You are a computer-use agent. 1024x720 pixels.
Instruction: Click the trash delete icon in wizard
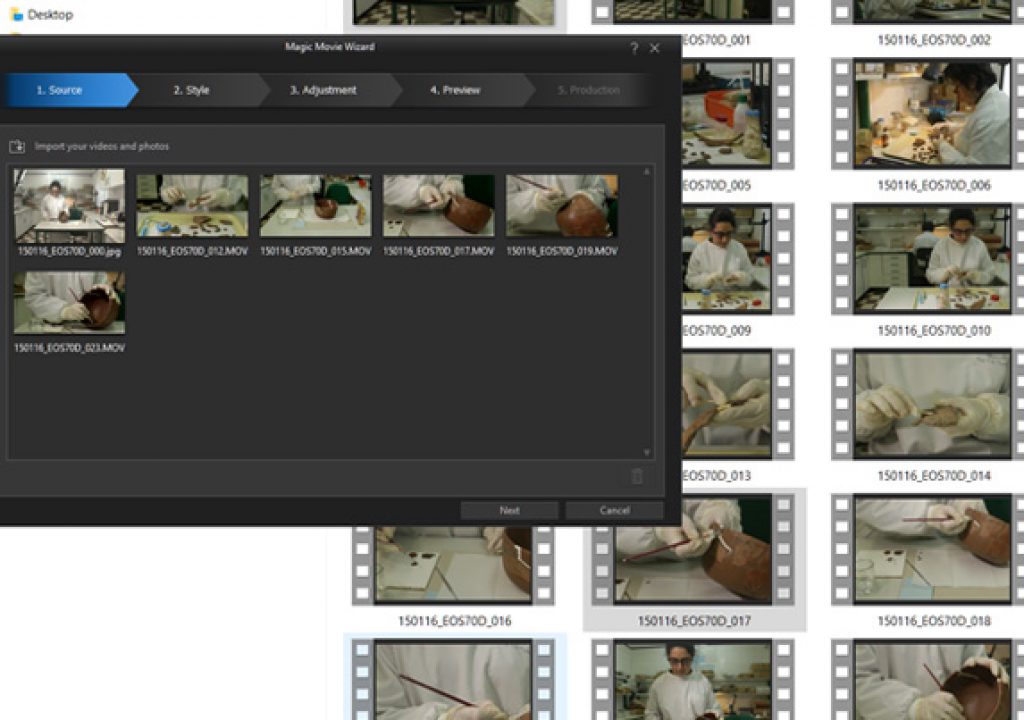click(x=637, y=476)
